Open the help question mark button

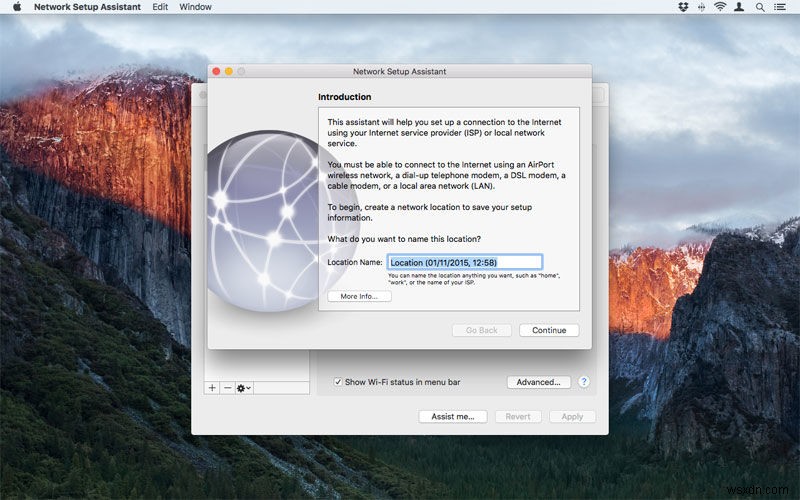click(x=584, y=382)
